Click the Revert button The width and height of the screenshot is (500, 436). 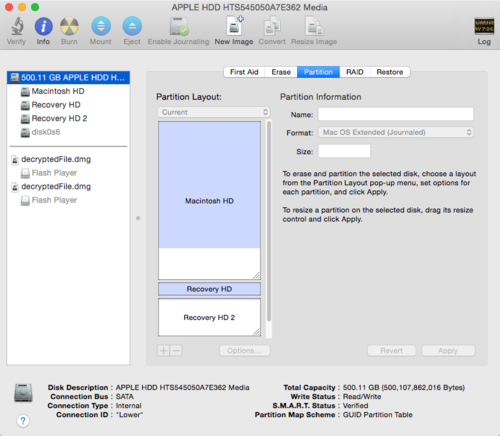coord(392,351)
